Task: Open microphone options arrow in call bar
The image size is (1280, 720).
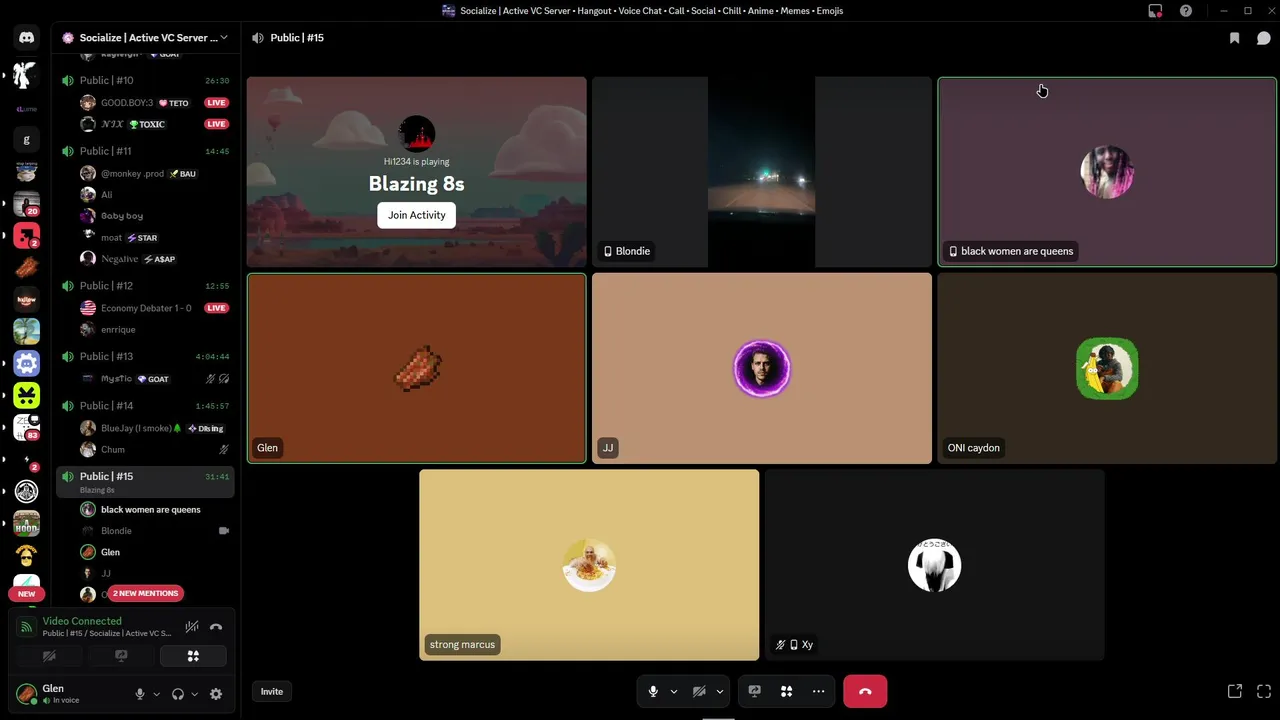Action: [x=673, y=691]
